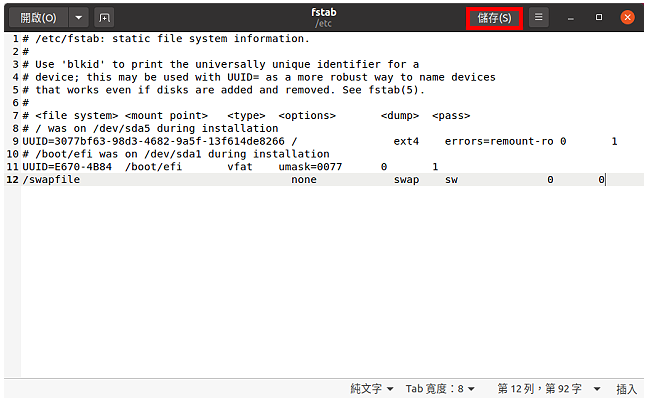
Task: Click 'fstab(5).' at end of line 5
Action: point(396,90)
